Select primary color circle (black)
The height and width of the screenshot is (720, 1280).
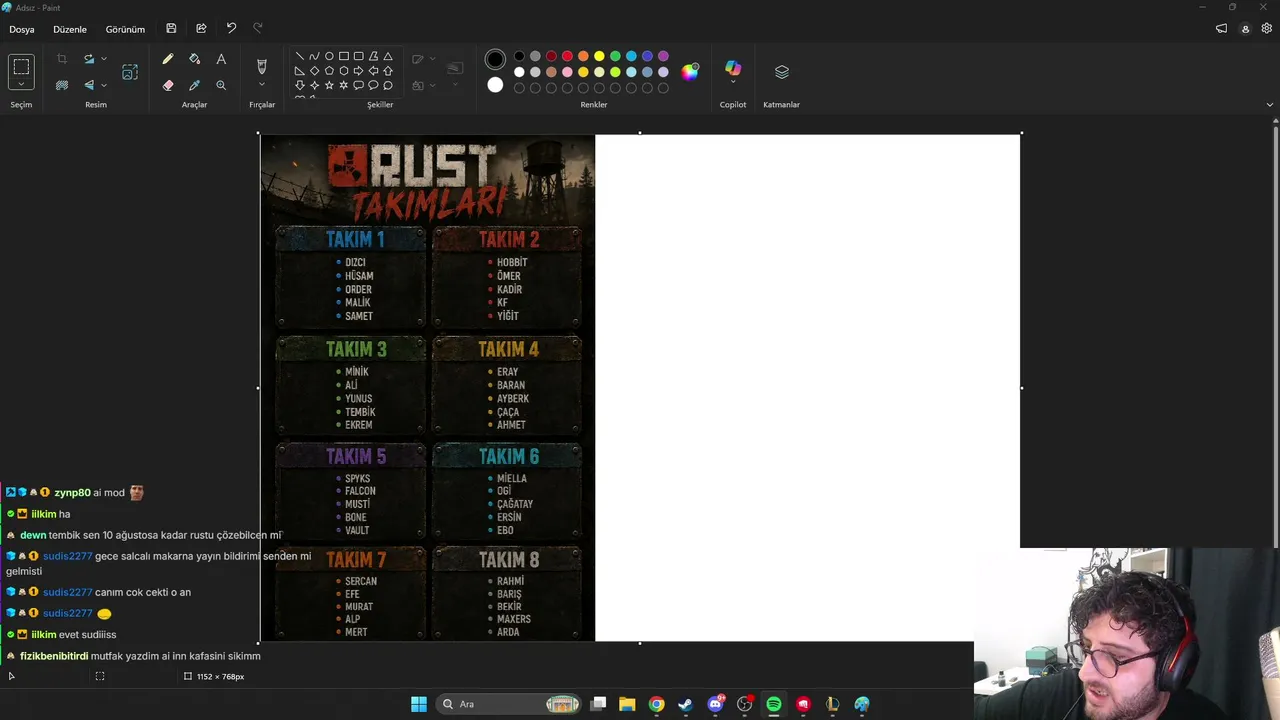pos(495,60)
